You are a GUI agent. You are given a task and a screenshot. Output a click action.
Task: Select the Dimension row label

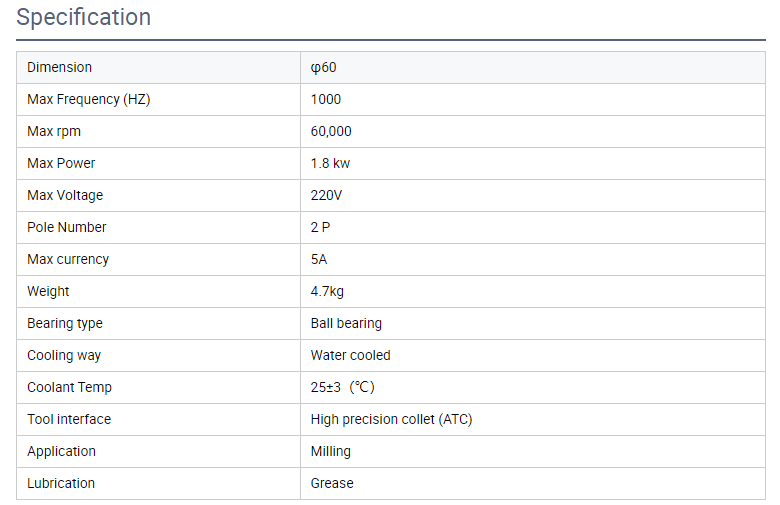click(59, 67)
